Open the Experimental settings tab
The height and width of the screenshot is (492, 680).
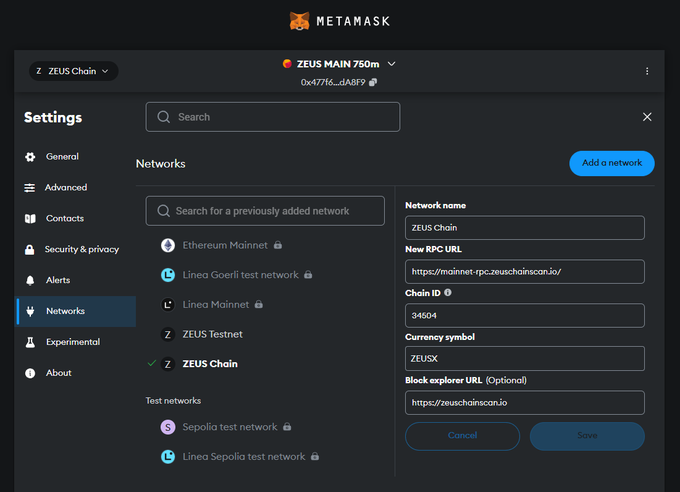pyautogui.click(x=75, y=342)
